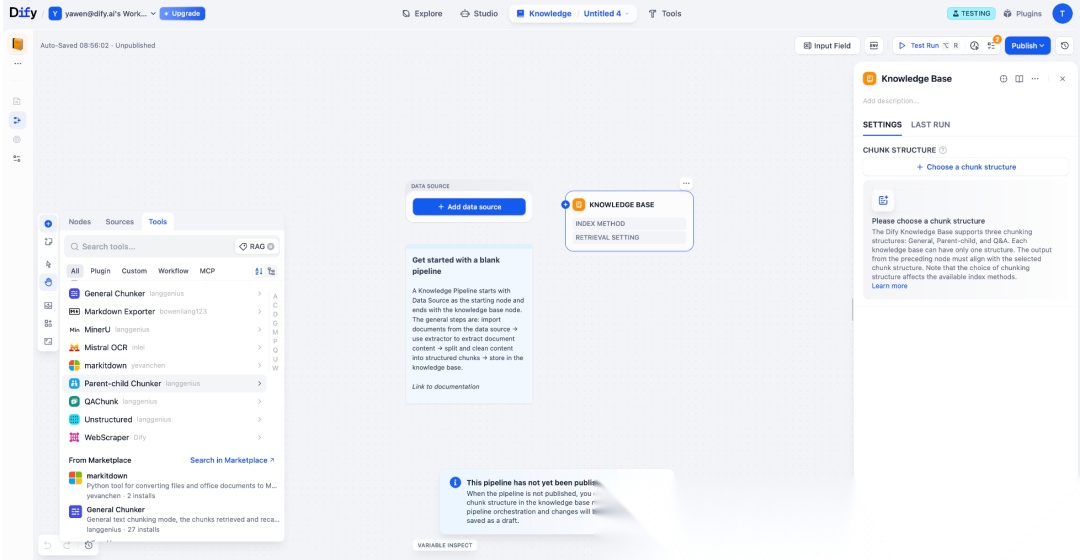1080x560 pixels.
Task: Open the LAST RUN tab
Action: pyautogui.click(x=930, y=125)
